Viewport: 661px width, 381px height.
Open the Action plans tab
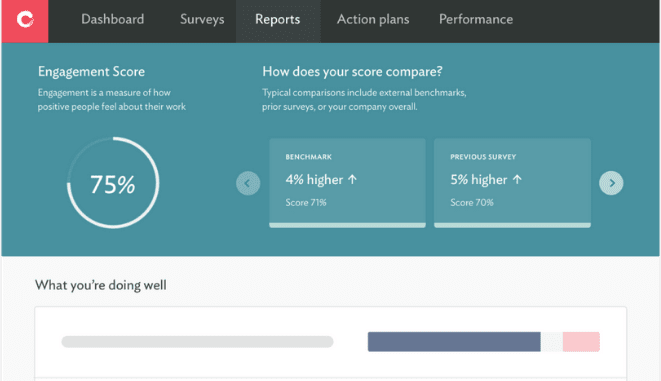click(x=373, y=19)
